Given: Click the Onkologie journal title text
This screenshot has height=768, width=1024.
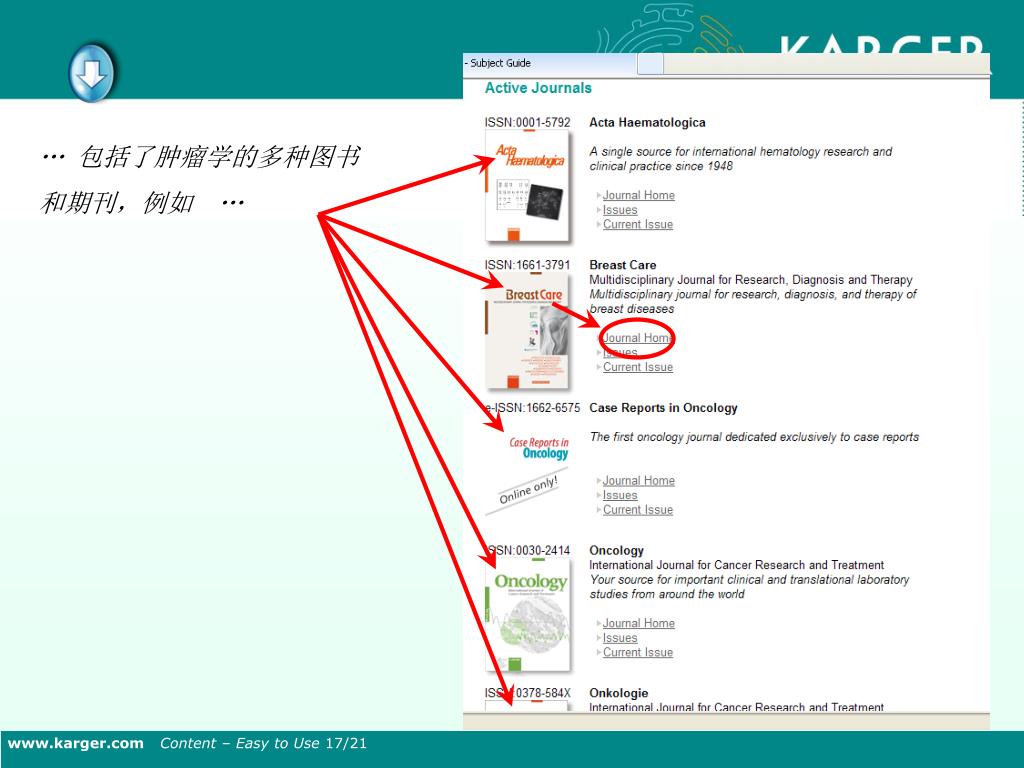Looking at the screenshot, I should click(x=618, y=693).
